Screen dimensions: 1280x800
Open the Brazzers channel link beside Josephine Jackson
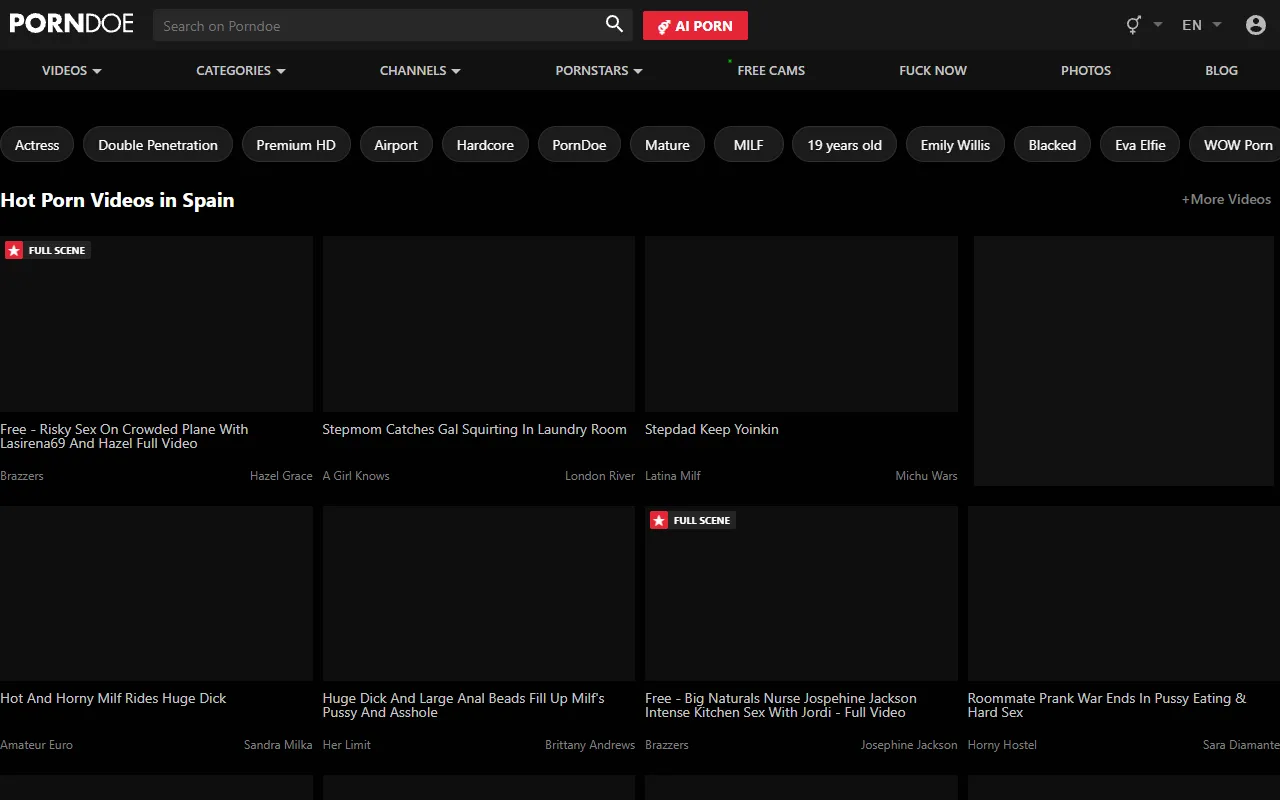667,745
